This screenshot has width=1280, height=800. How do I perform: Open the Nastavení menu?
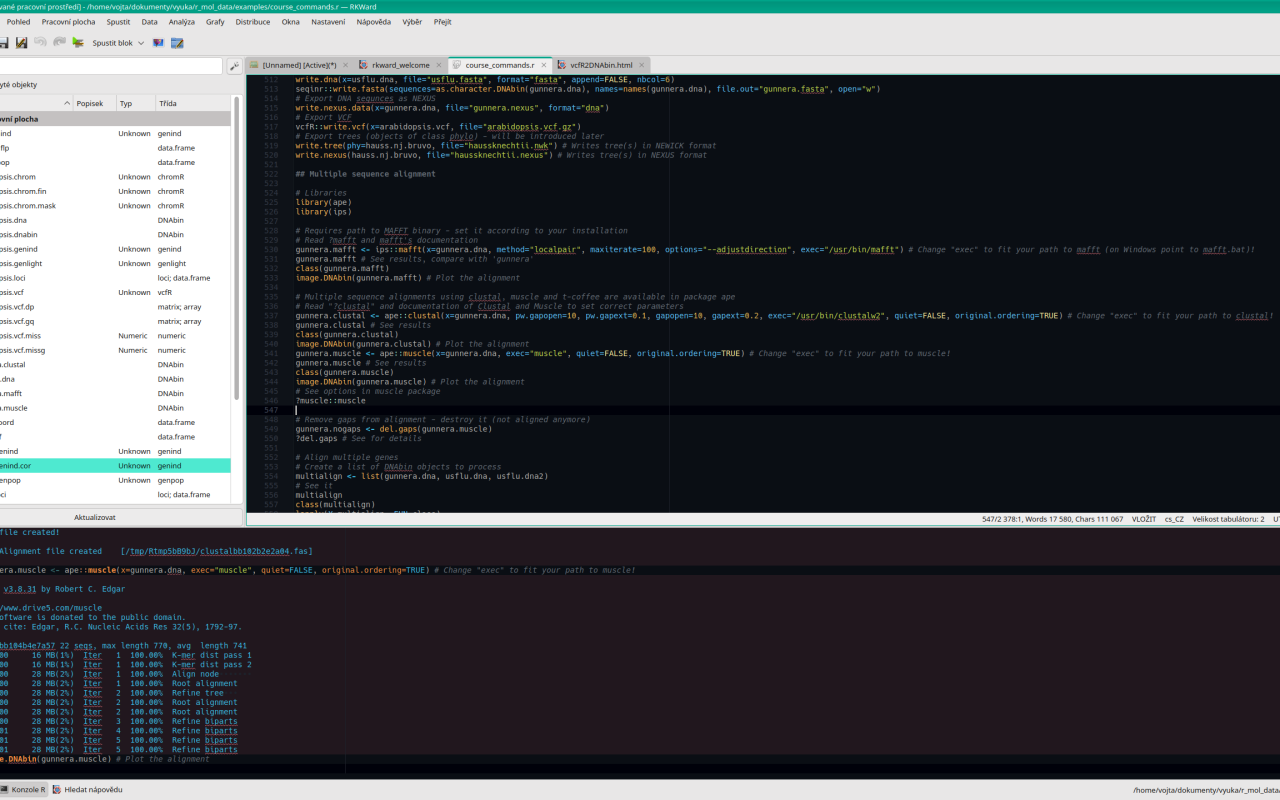(328, 21)
